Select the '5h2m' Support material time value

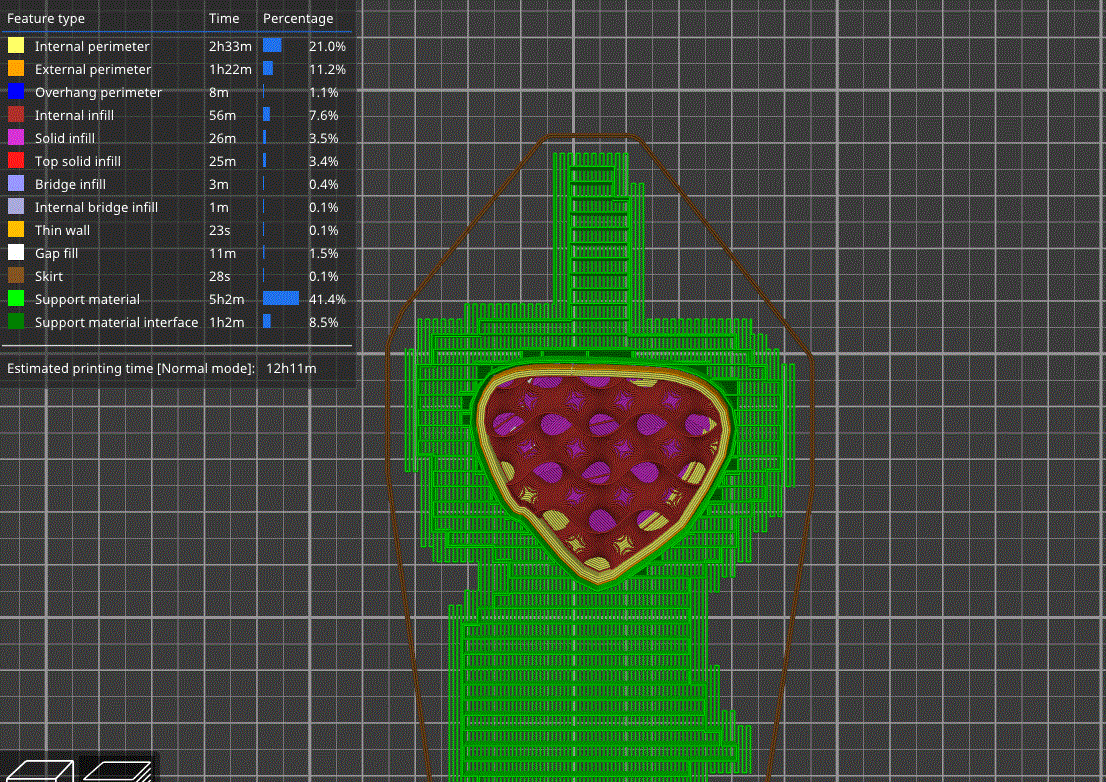tap(226, 299)
